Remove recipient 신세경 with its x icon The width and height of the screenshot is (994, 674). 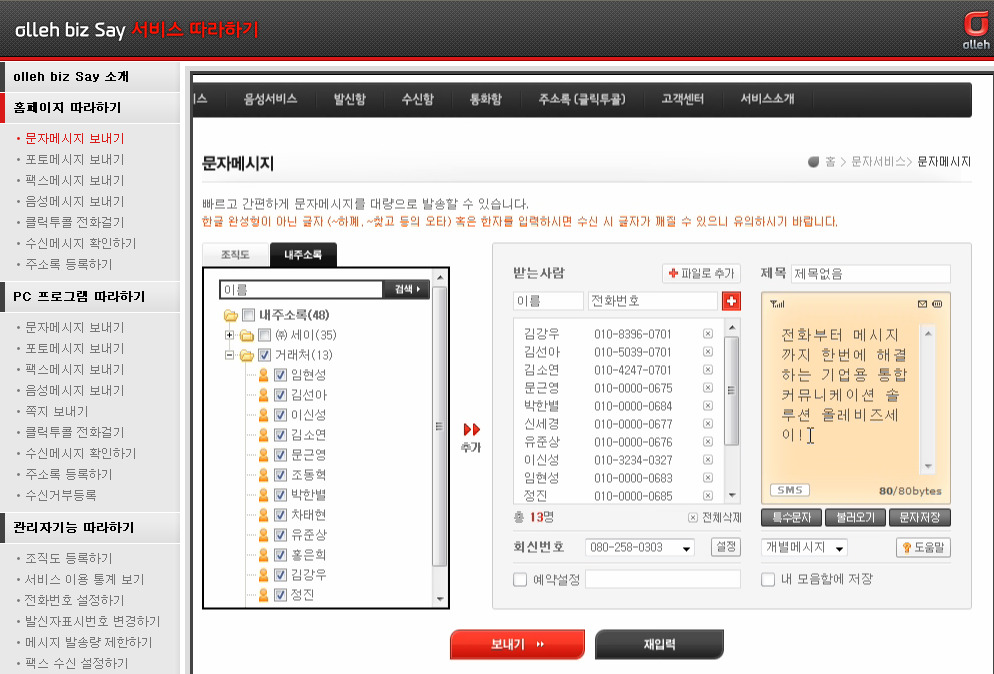[x=708, y=424]
